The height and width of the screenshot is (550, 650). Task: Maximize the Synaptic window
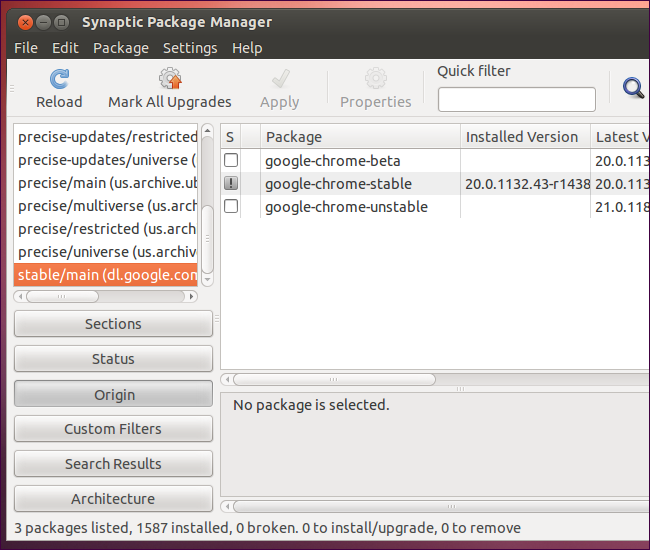coord(61,22)
